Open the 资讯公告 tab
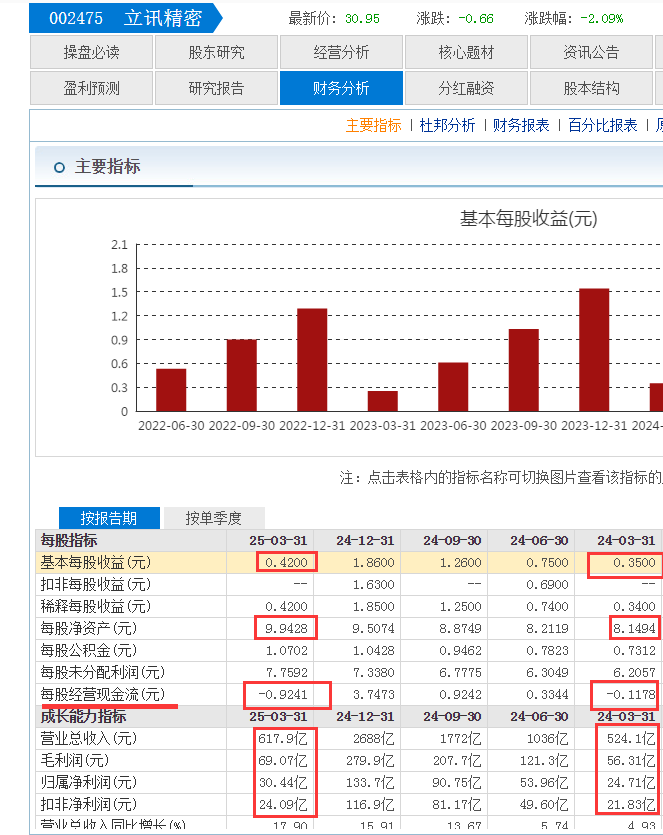Screen dimensions: 663x835 tap(591, 52)
